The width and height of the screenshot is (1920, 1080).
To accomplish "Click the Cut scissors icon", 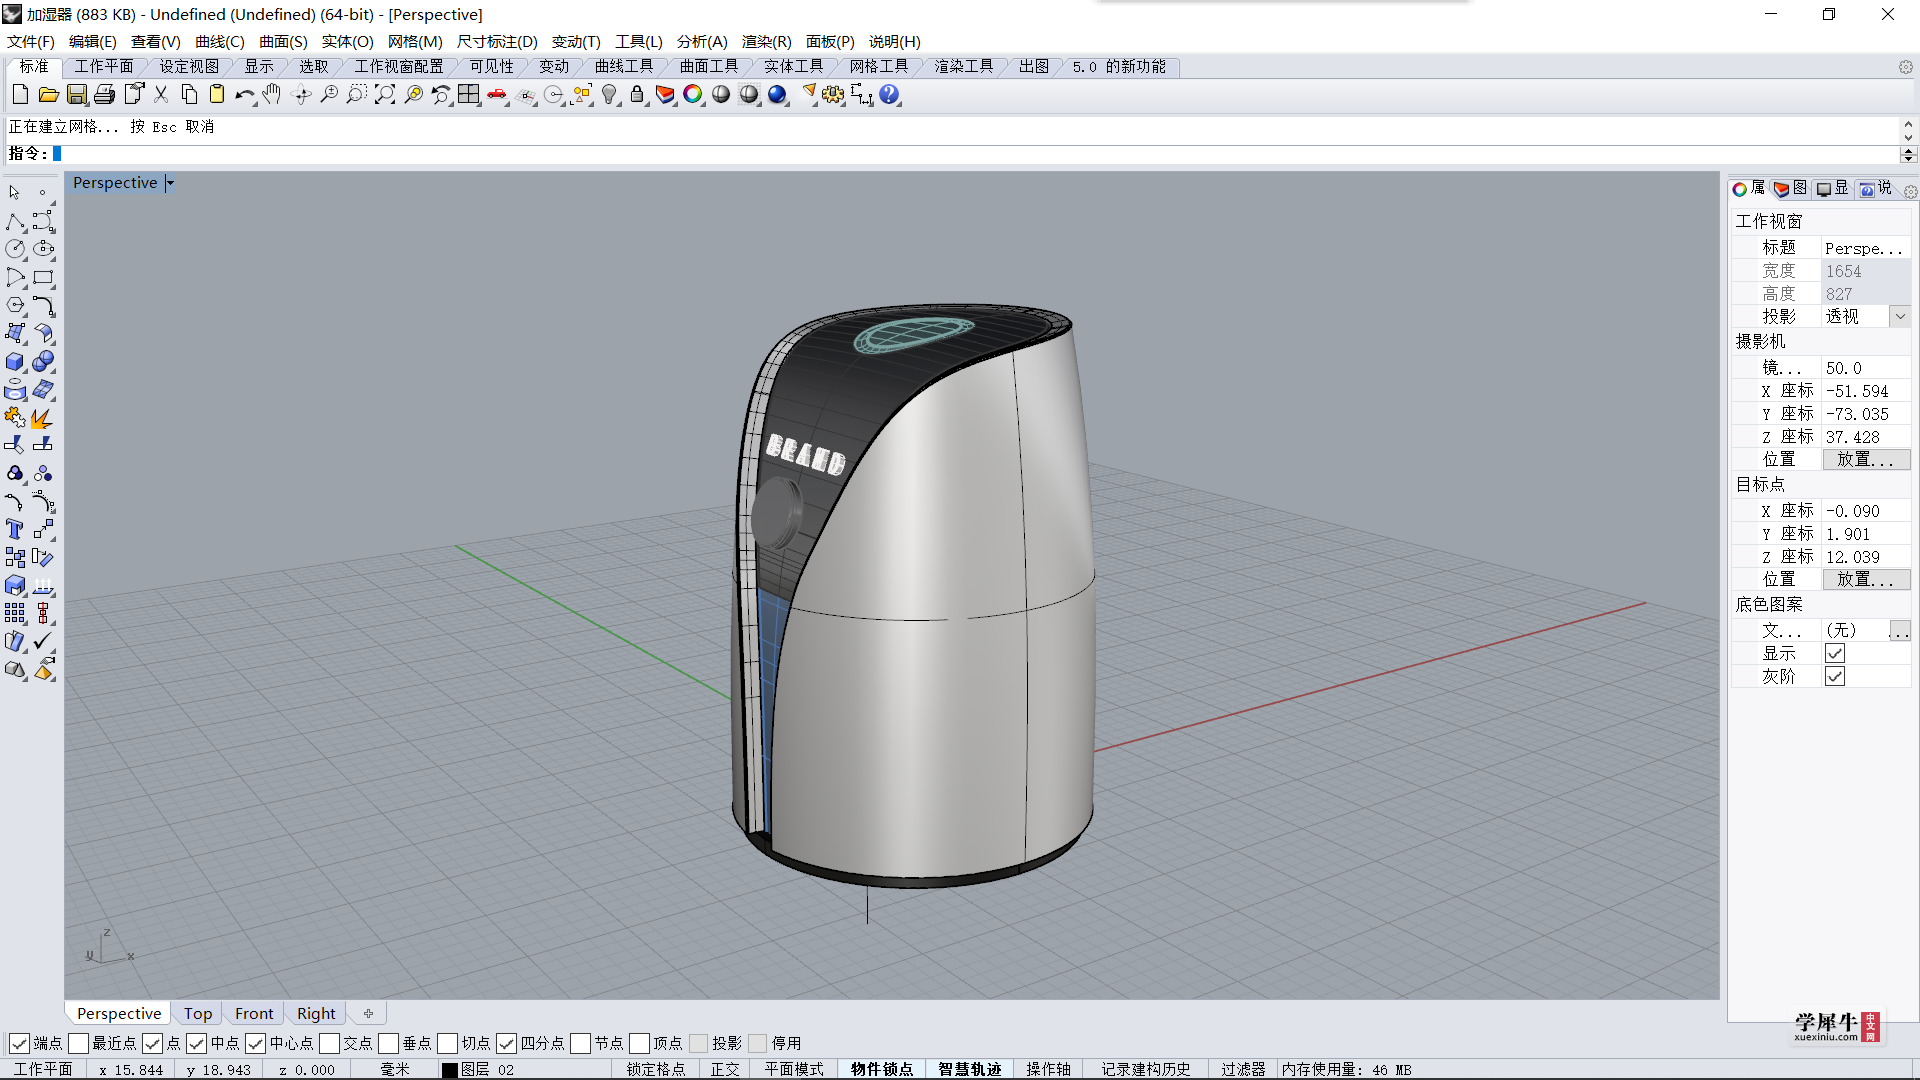I will [x=160, y=95].
